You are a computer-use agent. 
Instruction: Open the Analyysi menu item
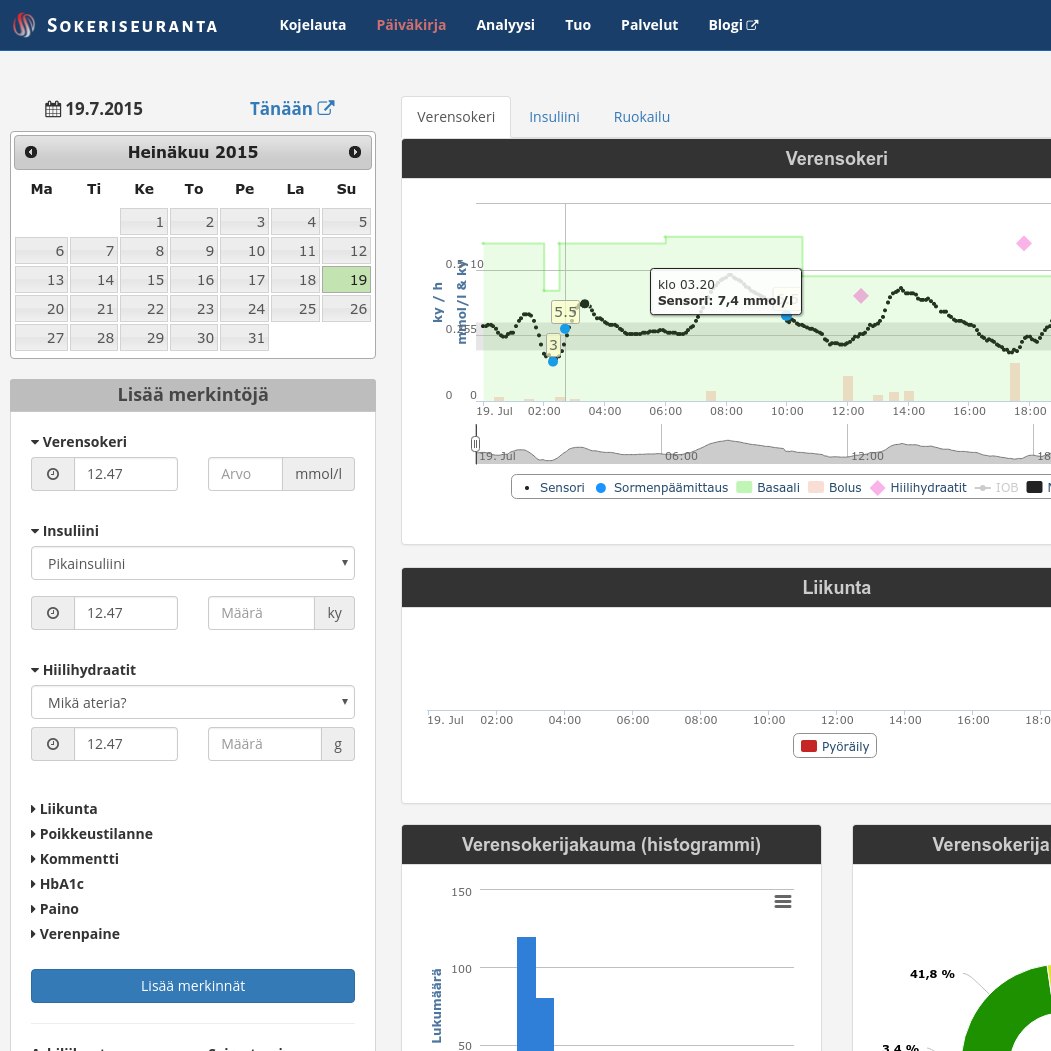[x=505, y=25]
